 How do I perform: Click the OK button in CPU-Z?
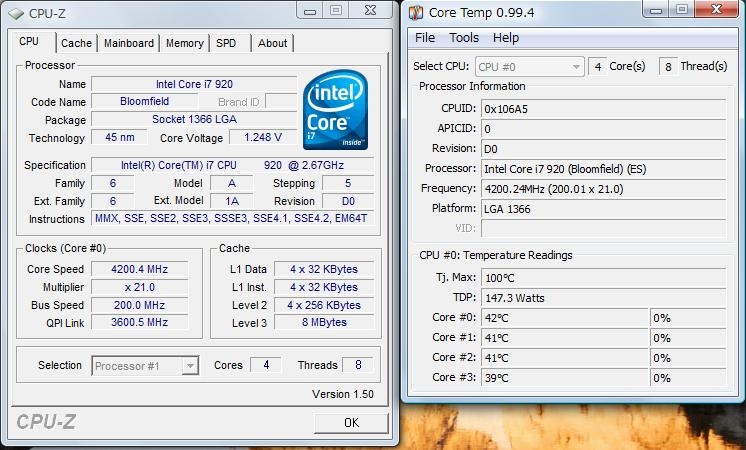click(x=351, y=422)
